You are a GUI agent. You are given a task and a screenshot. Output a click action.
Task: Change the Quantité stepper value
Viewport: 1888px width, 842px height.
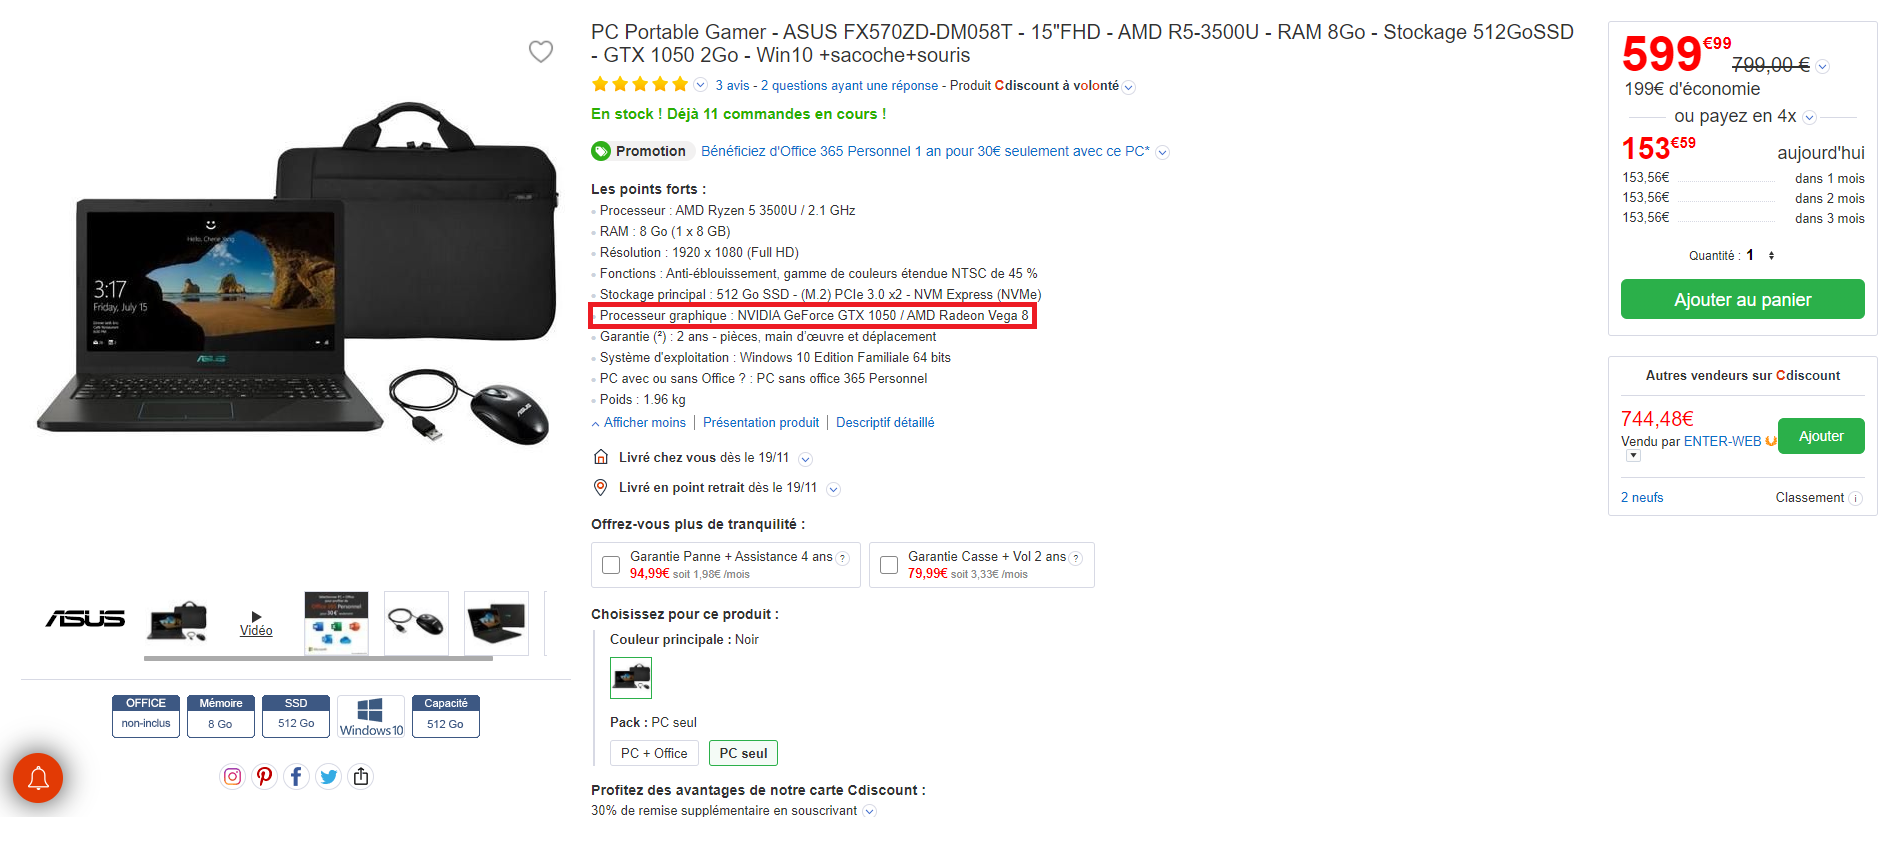click(1771, 256)
